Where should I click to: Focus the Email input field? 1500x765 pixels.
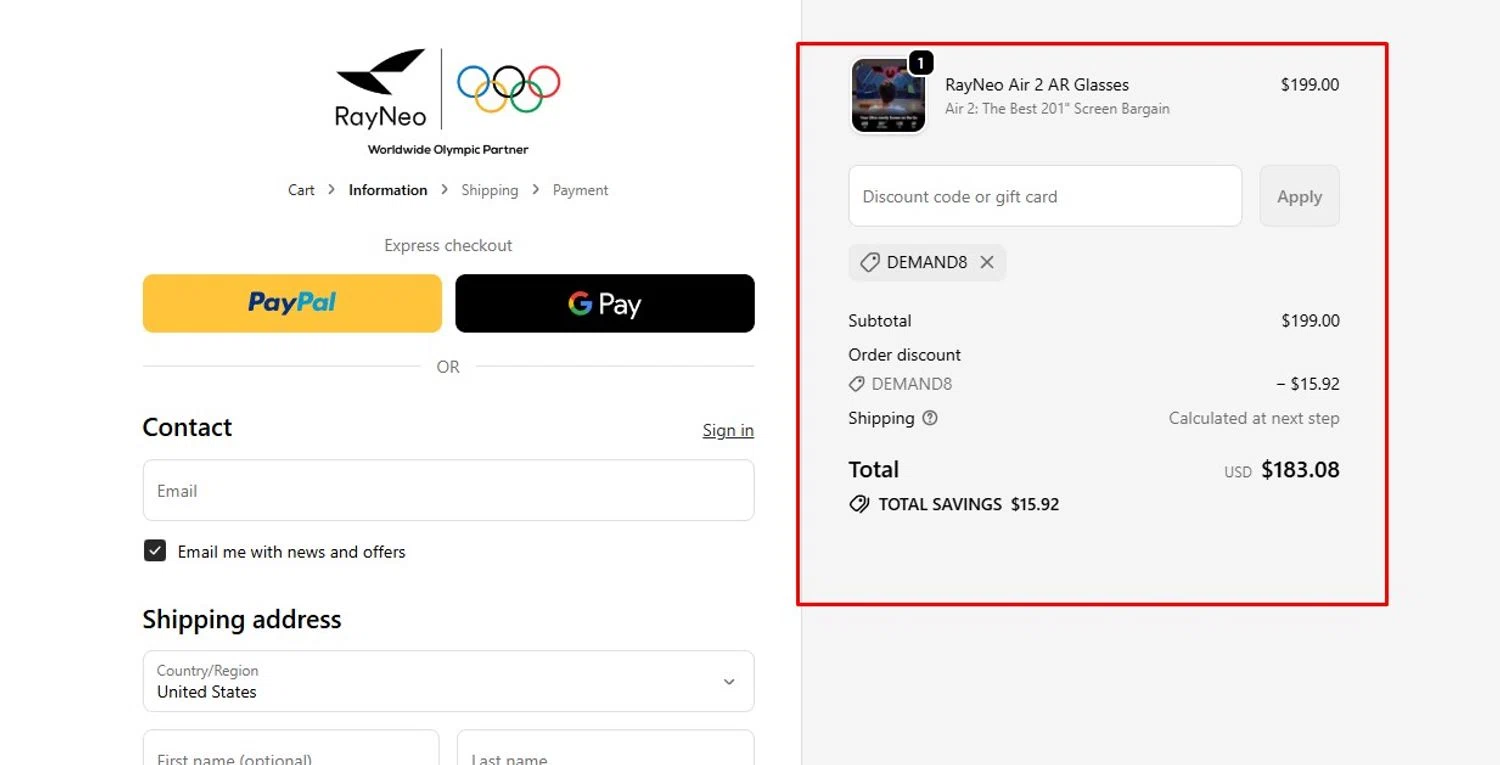(x=448, y=490)
